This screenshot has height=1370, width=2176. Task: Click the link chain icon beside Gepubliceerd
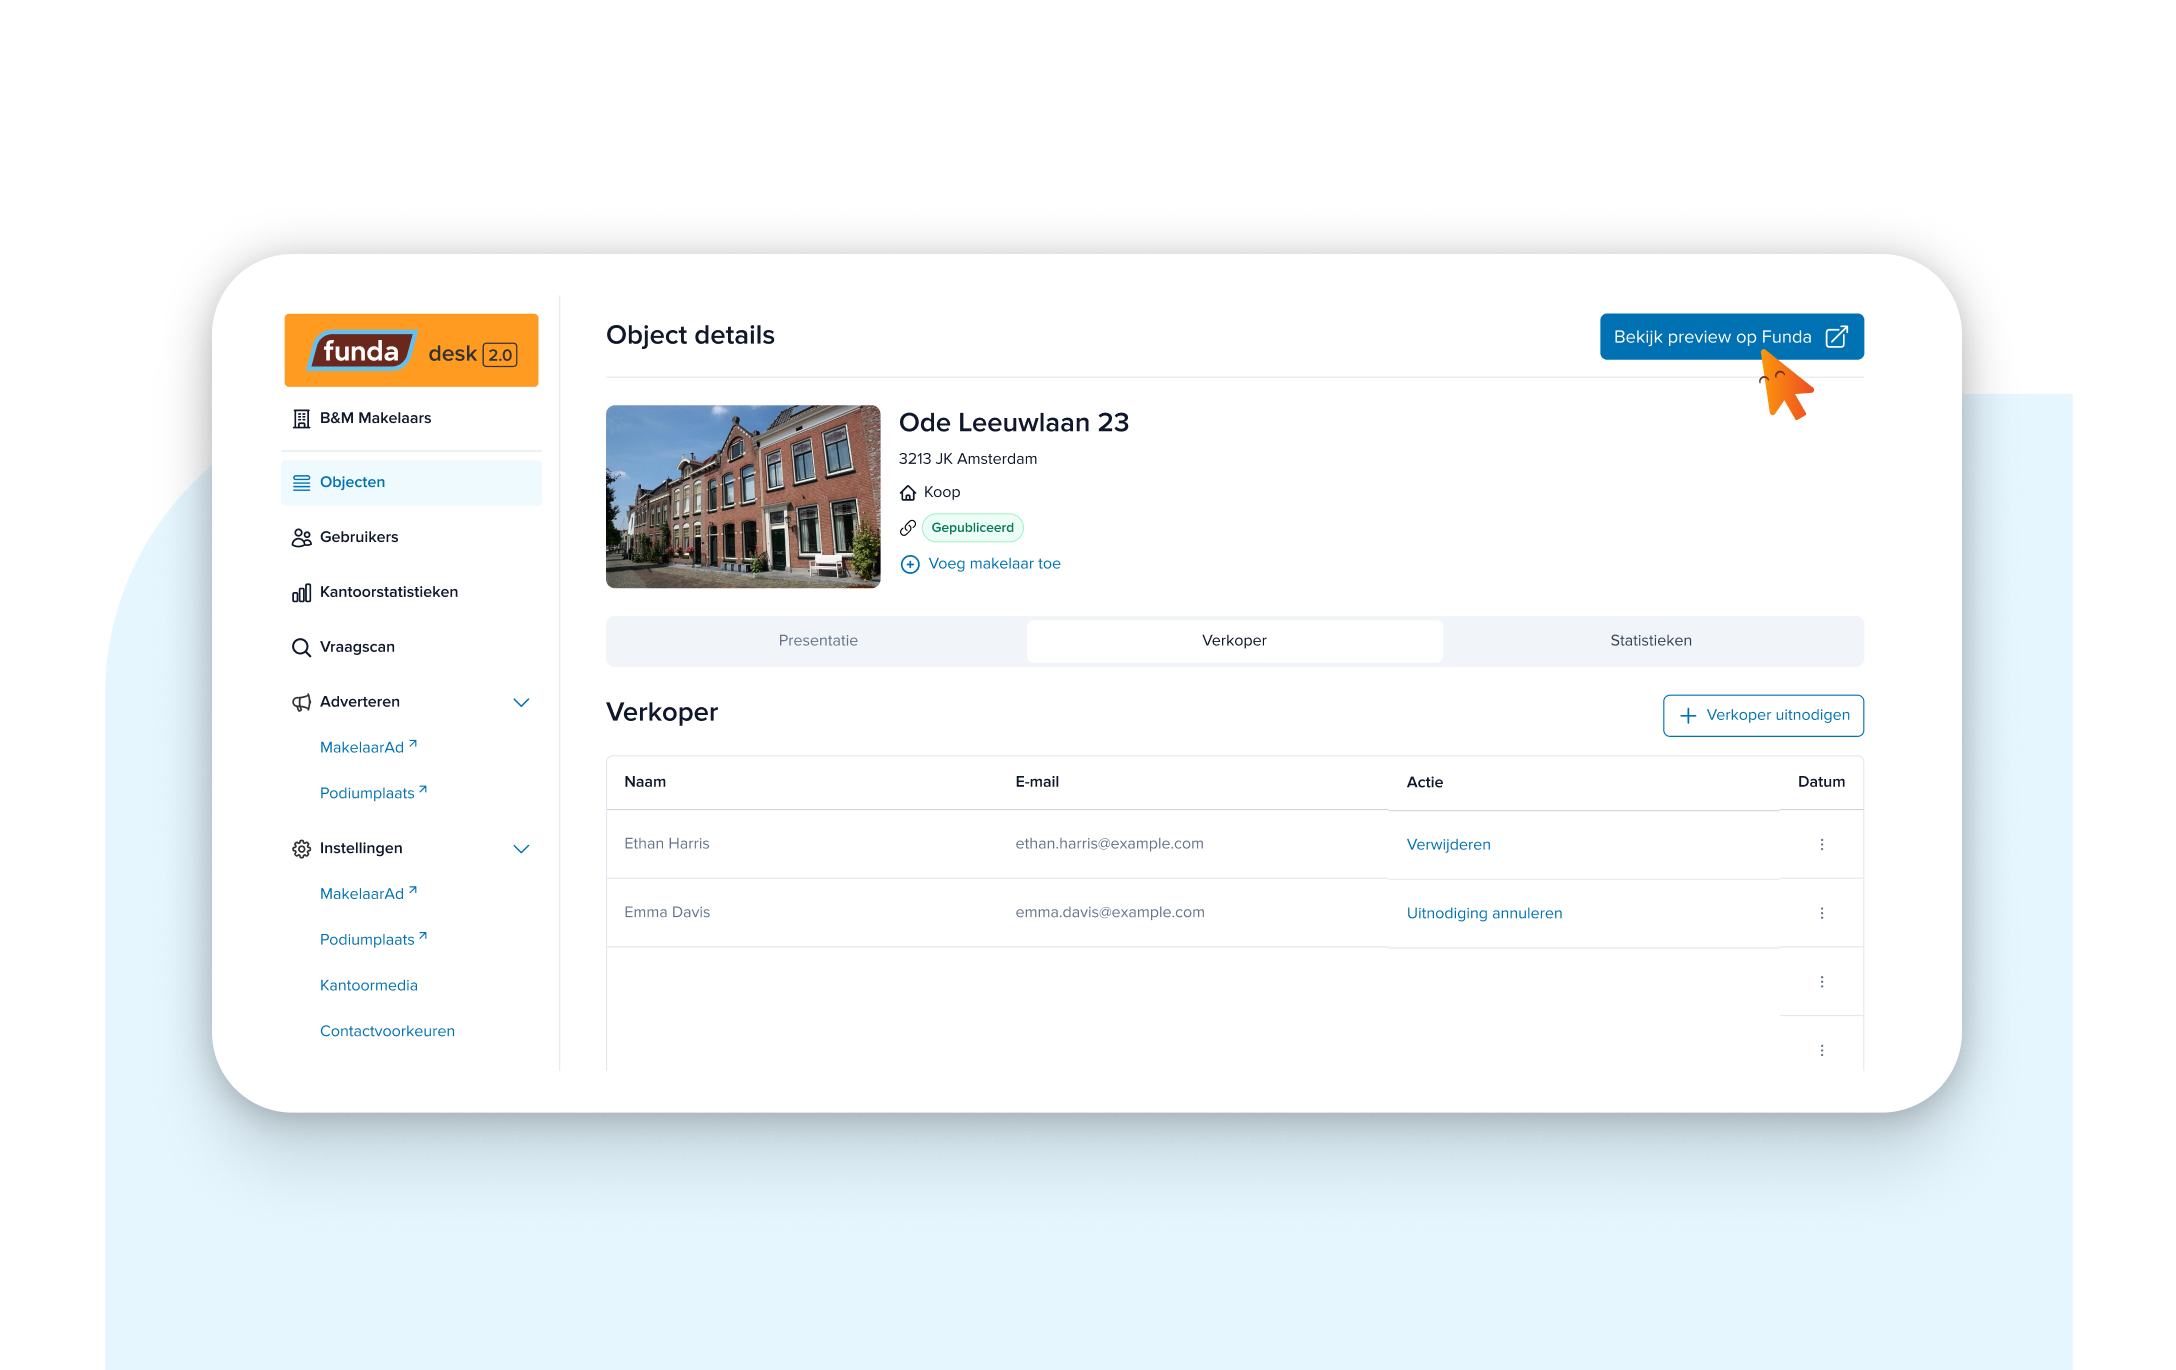tap(908, 528)
